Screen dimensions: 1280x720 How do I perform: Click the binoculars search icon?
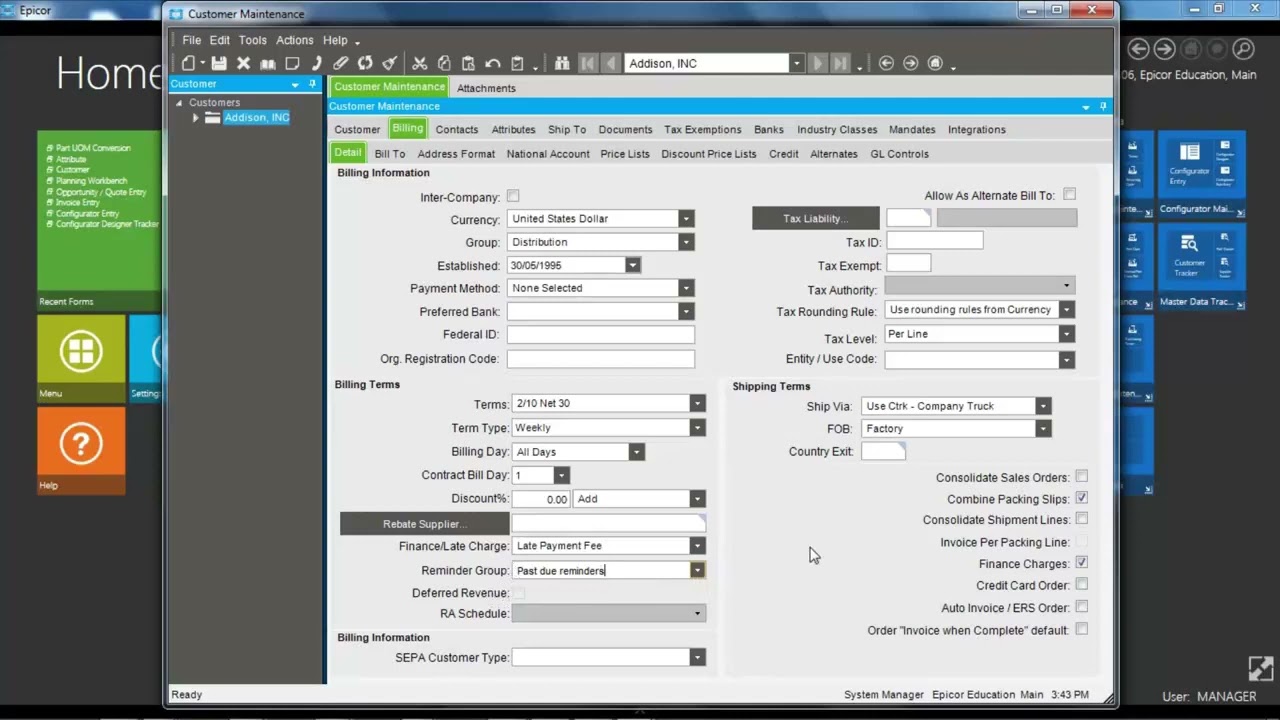(x=562, y=63)
